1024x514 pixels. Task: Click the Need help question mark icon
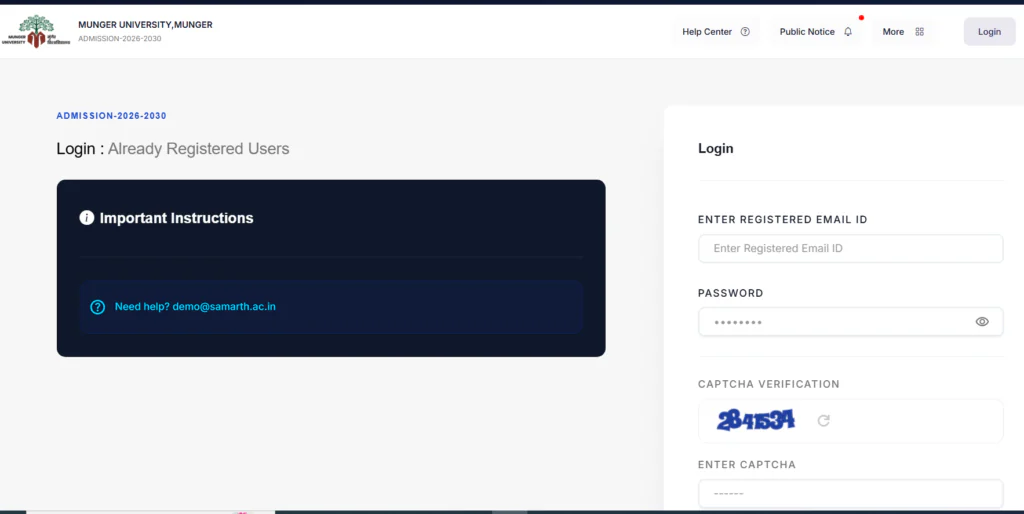point(97,307)
